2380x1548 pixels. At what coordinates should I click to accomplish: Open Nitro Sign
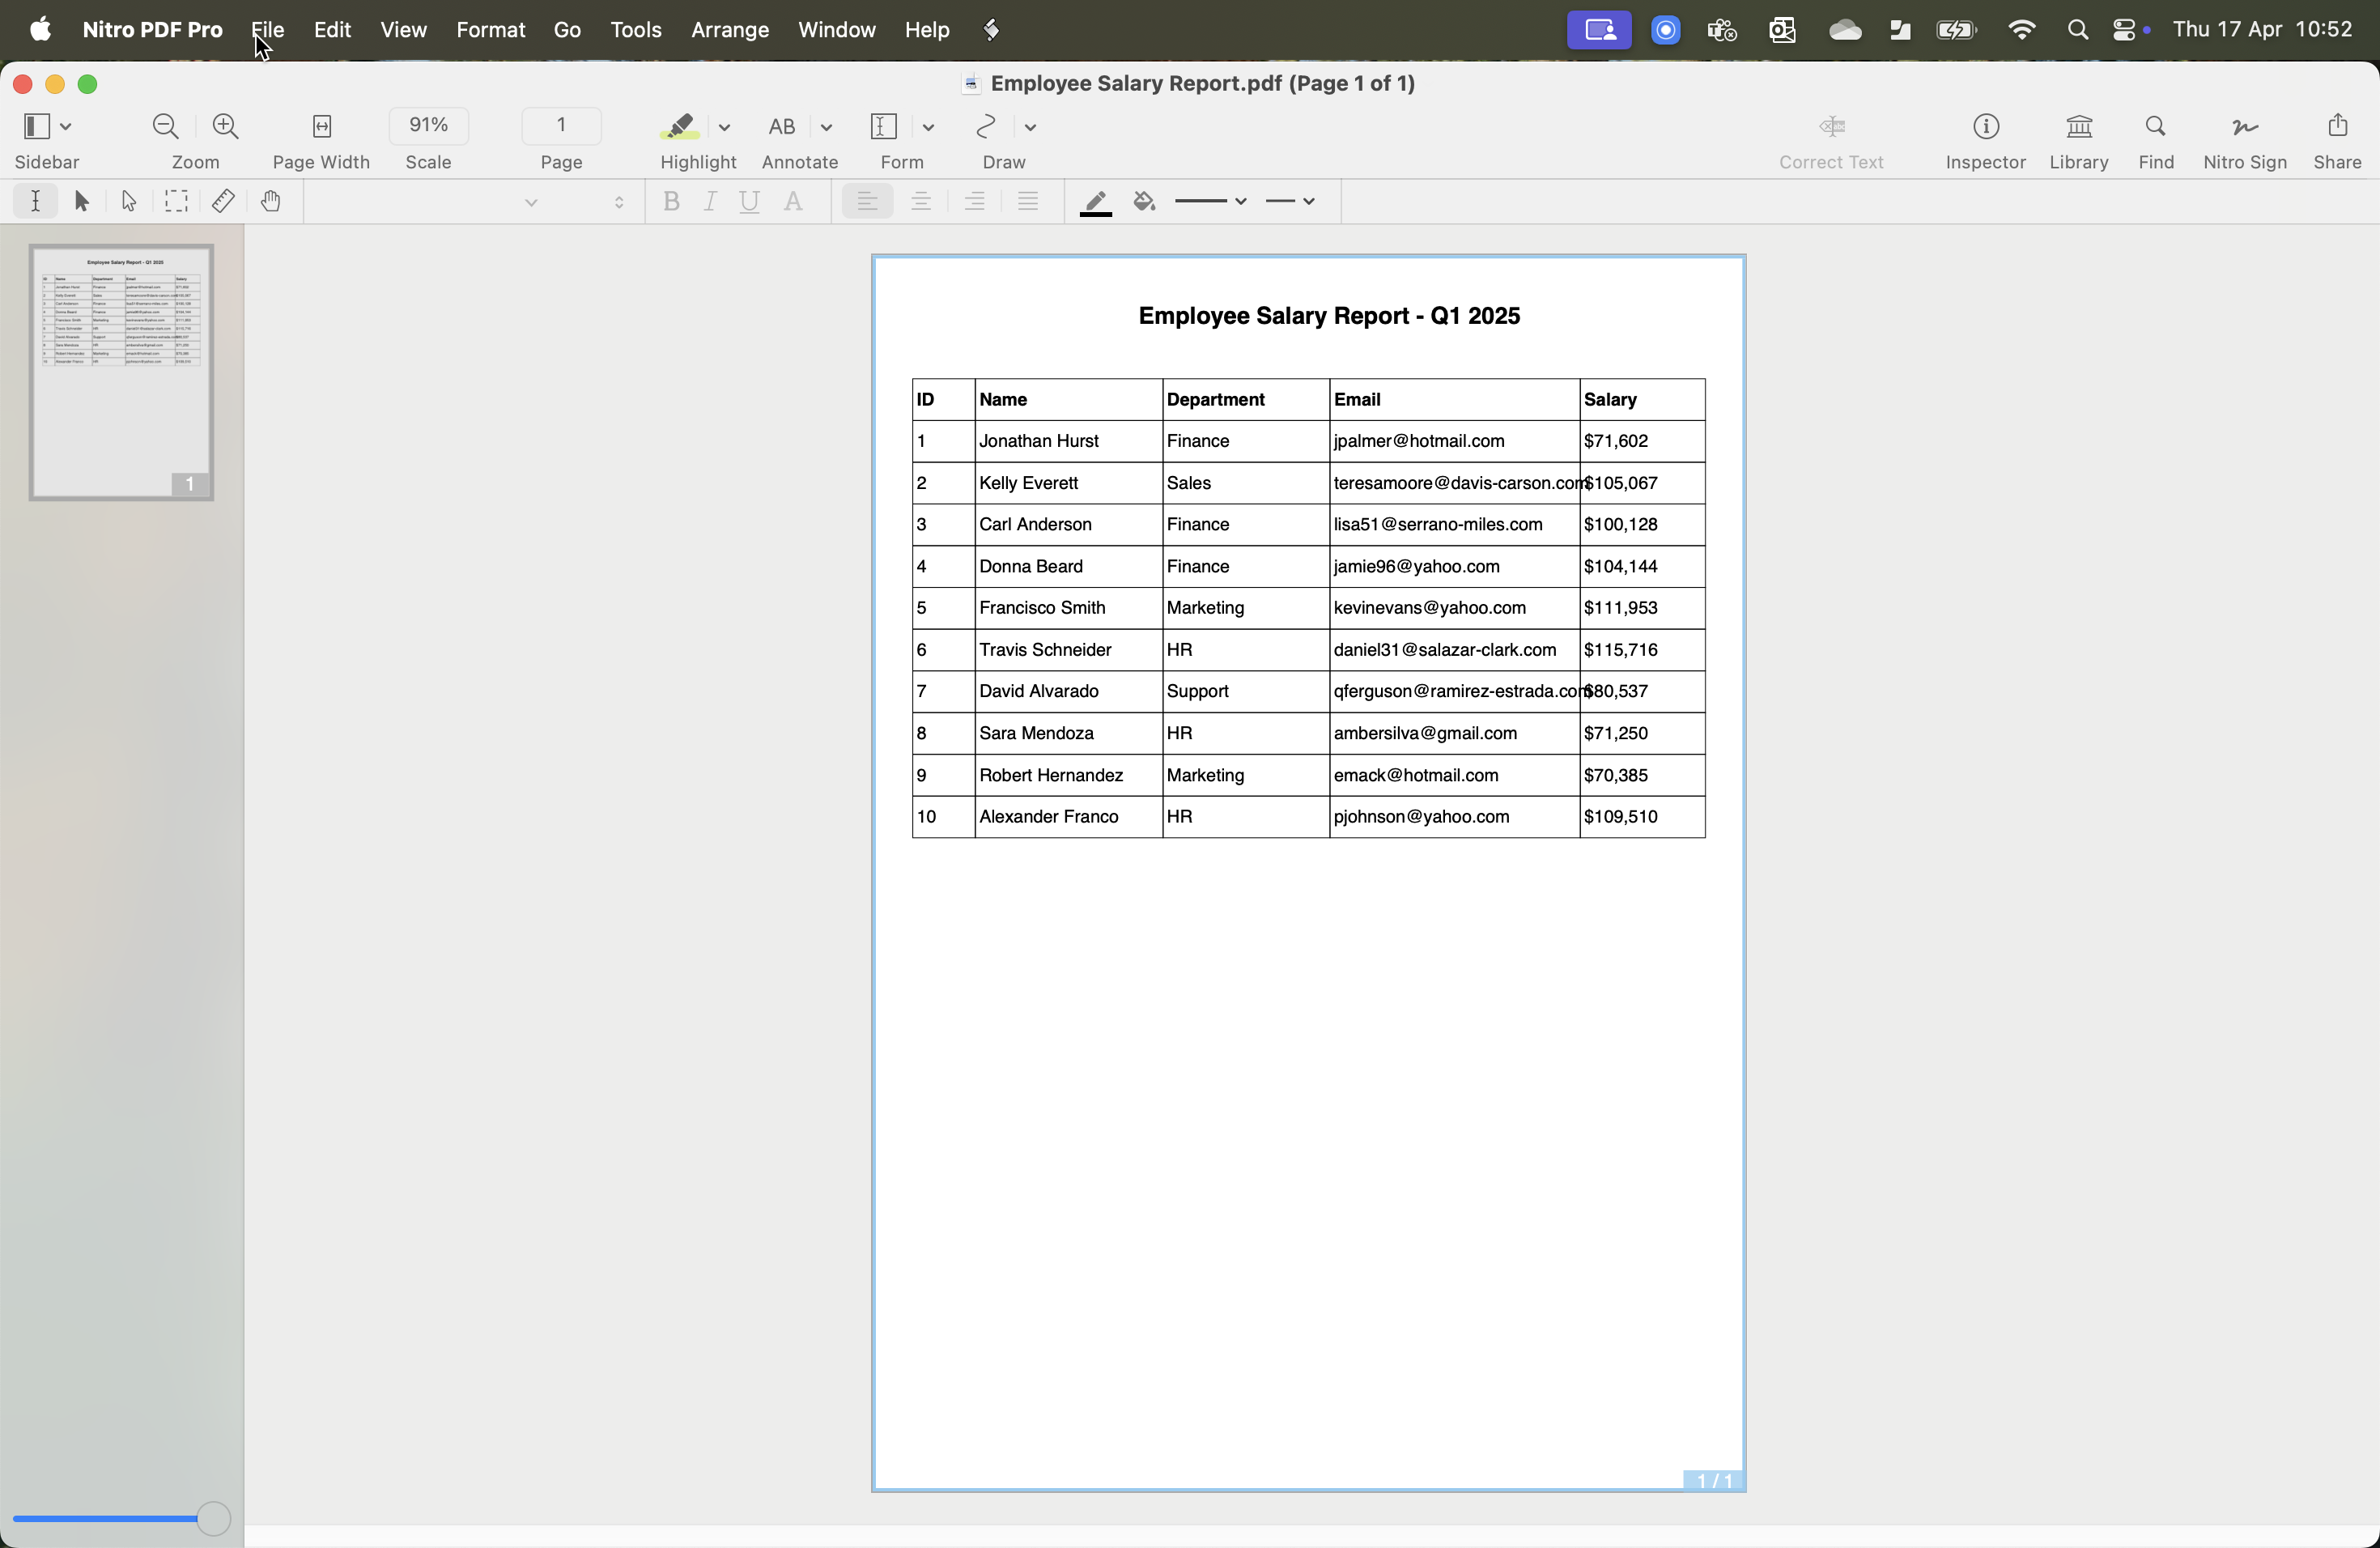point(2245,126)
